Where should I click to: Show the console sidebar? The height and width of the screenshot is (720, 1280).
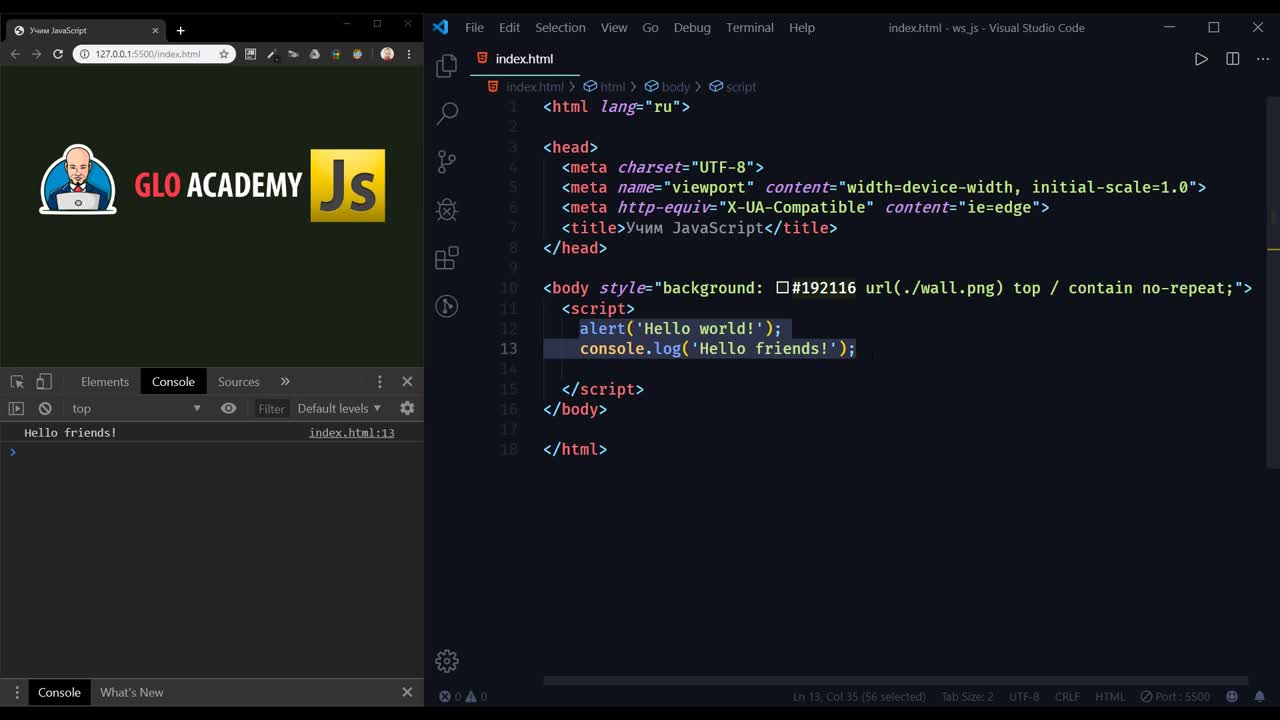16,408
